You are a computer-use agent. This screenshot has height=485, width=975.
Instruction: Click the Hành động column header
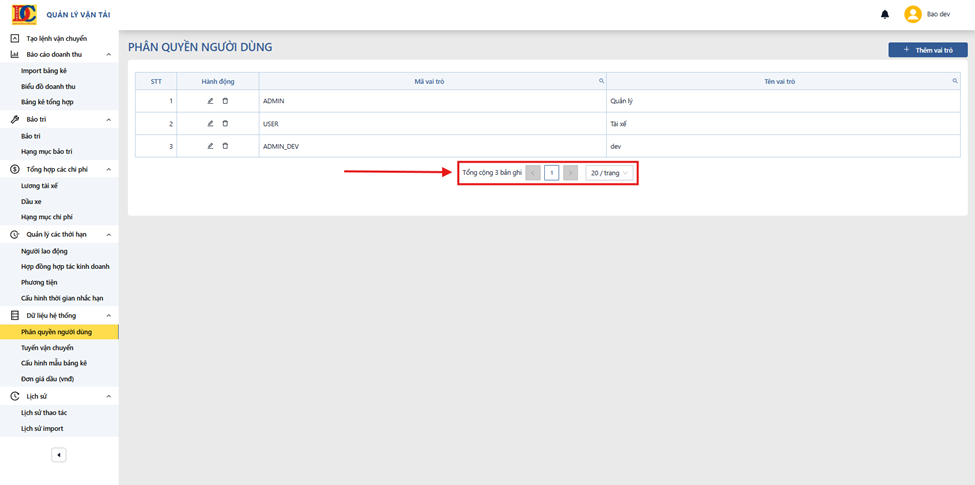218,81
